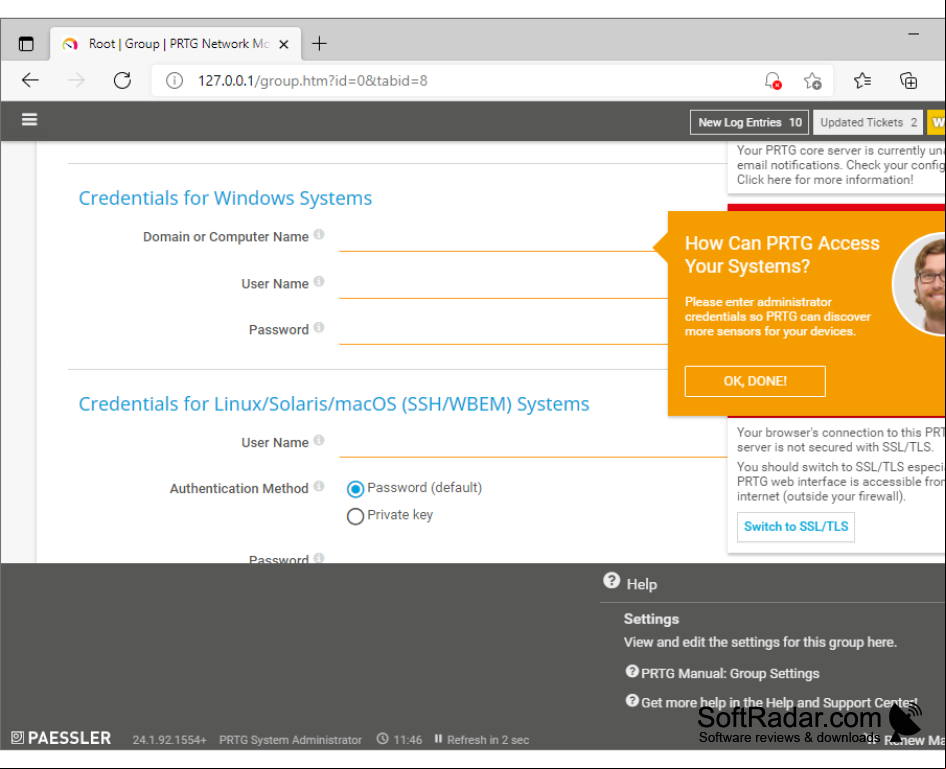The width and height of the screenshot is (946, 769).
Task: Click PRTG System Administrator in the footer
Action: 290,739
